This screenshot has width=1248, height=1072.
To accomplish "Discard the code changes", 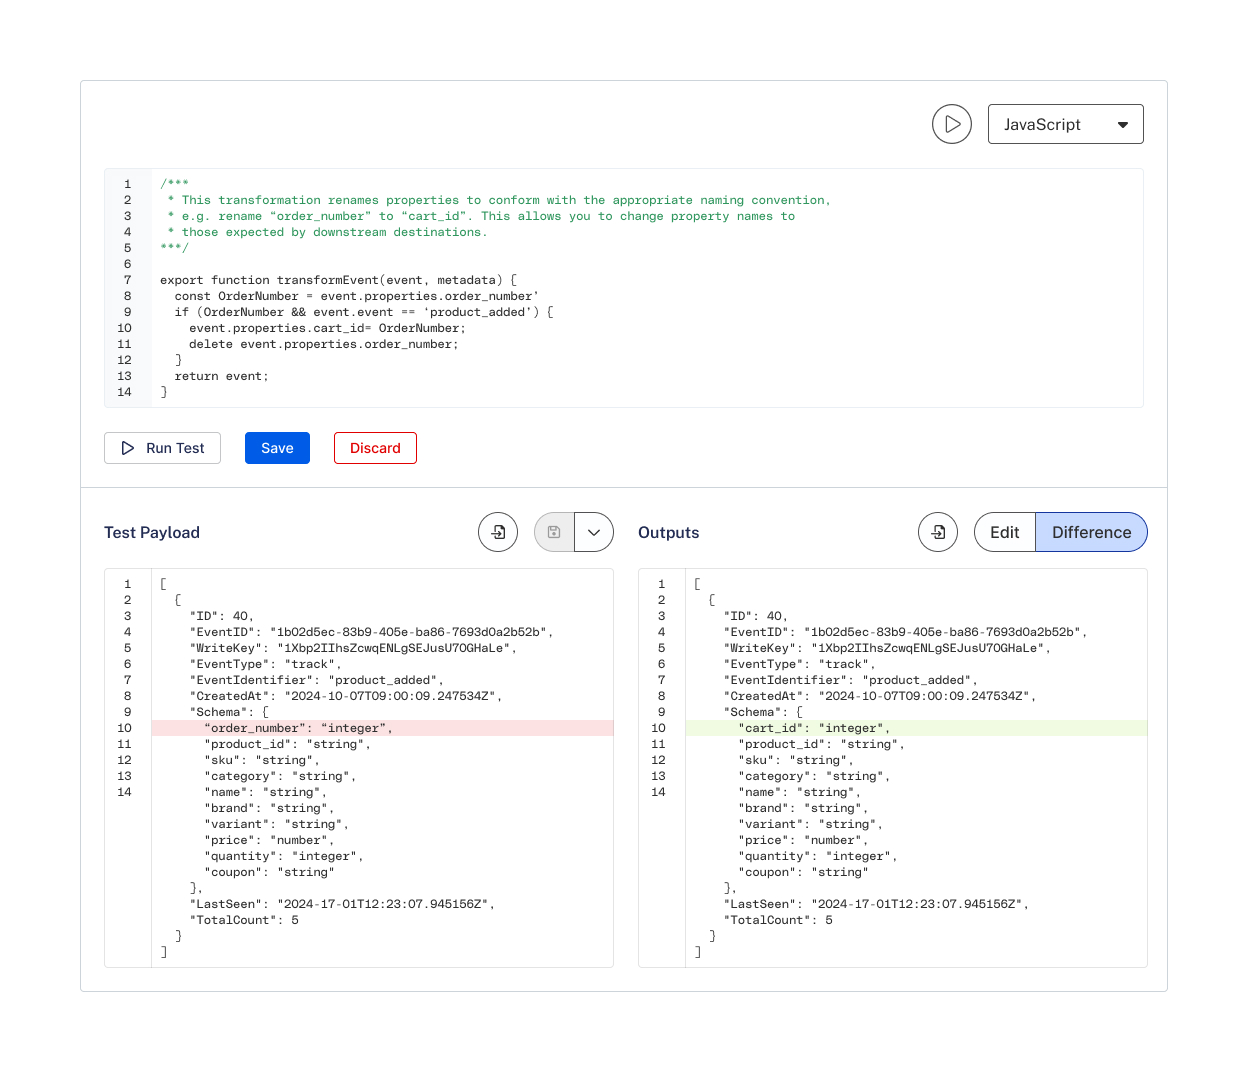I will (375, 448).
